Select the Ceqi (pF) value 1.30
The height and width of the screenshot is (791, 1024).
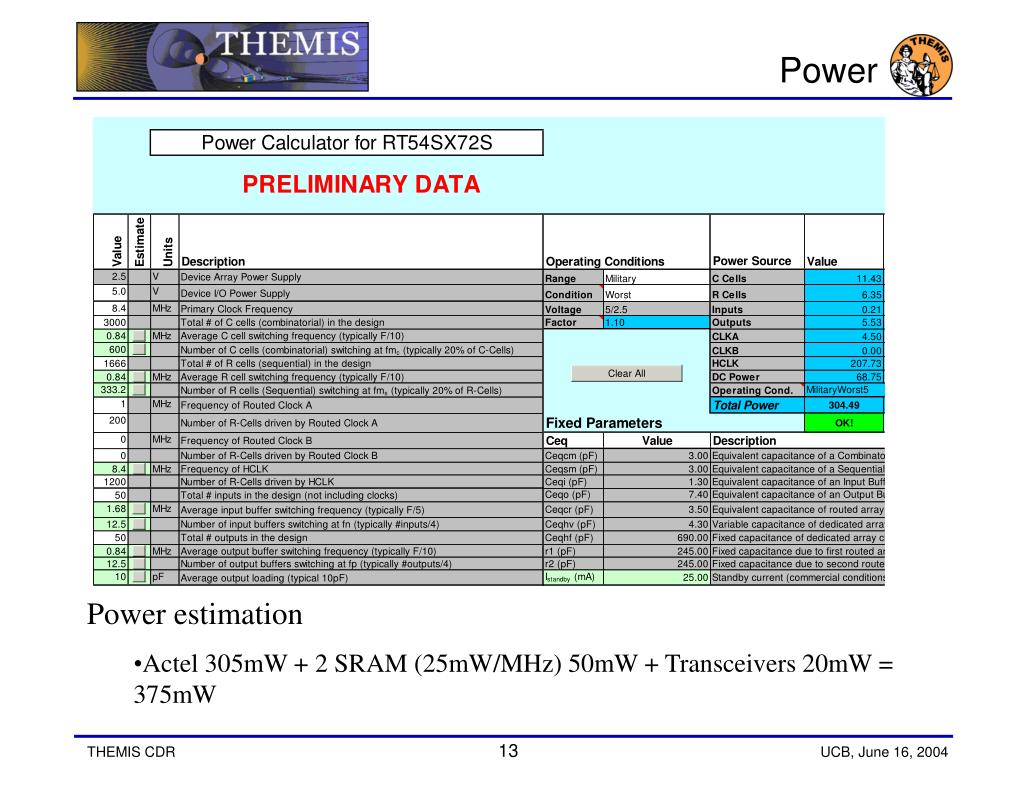(656, 481)
